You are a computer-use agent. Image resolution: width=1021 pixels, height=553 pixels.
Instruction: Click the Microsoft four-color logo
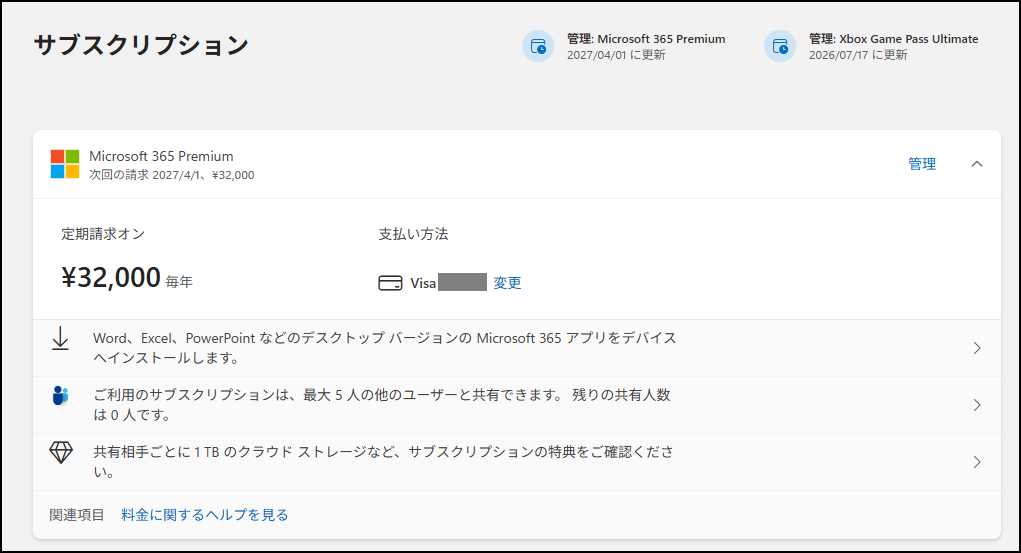pos(65,164)
